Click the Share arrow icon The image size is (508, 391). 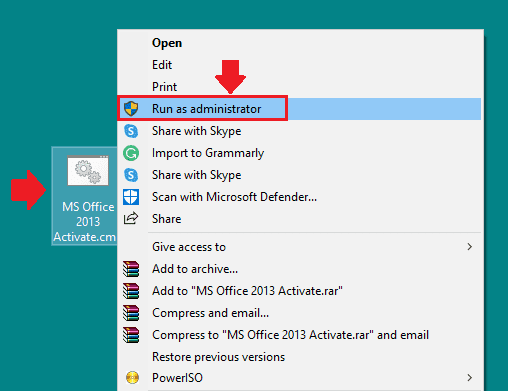pos(131,219)
